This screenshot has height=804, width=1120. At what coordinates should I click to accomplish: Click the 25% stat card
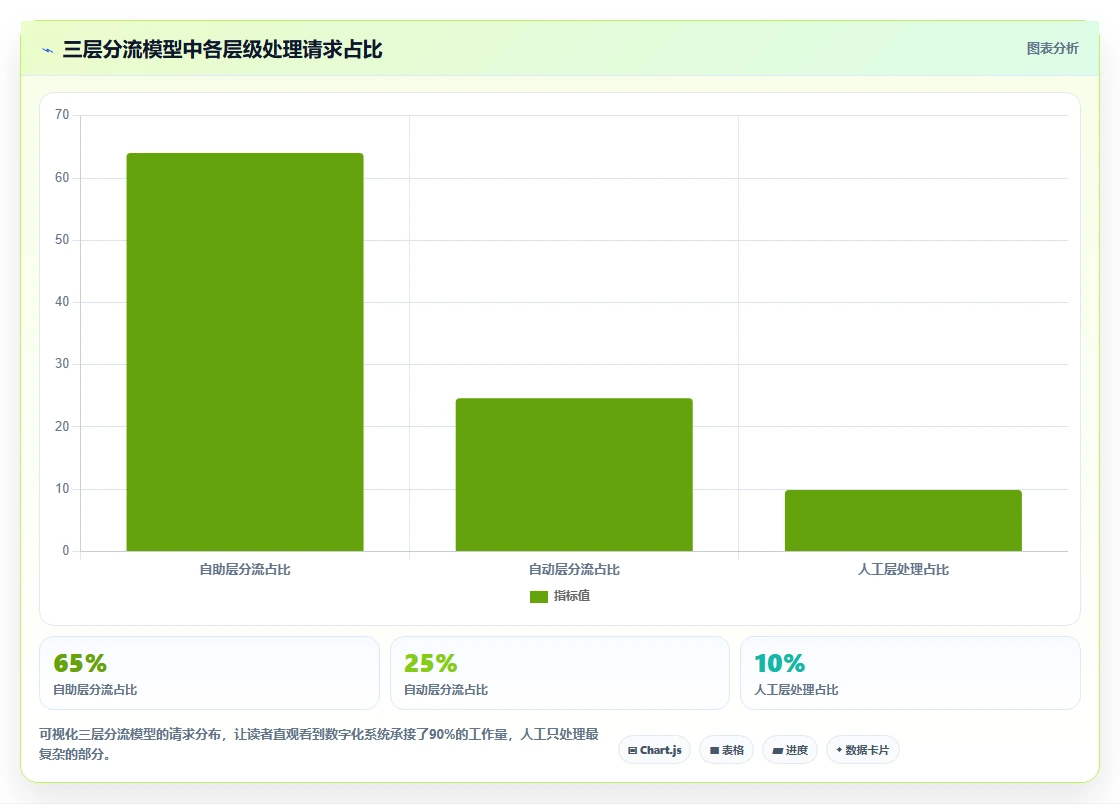click(x=560, y=673)
